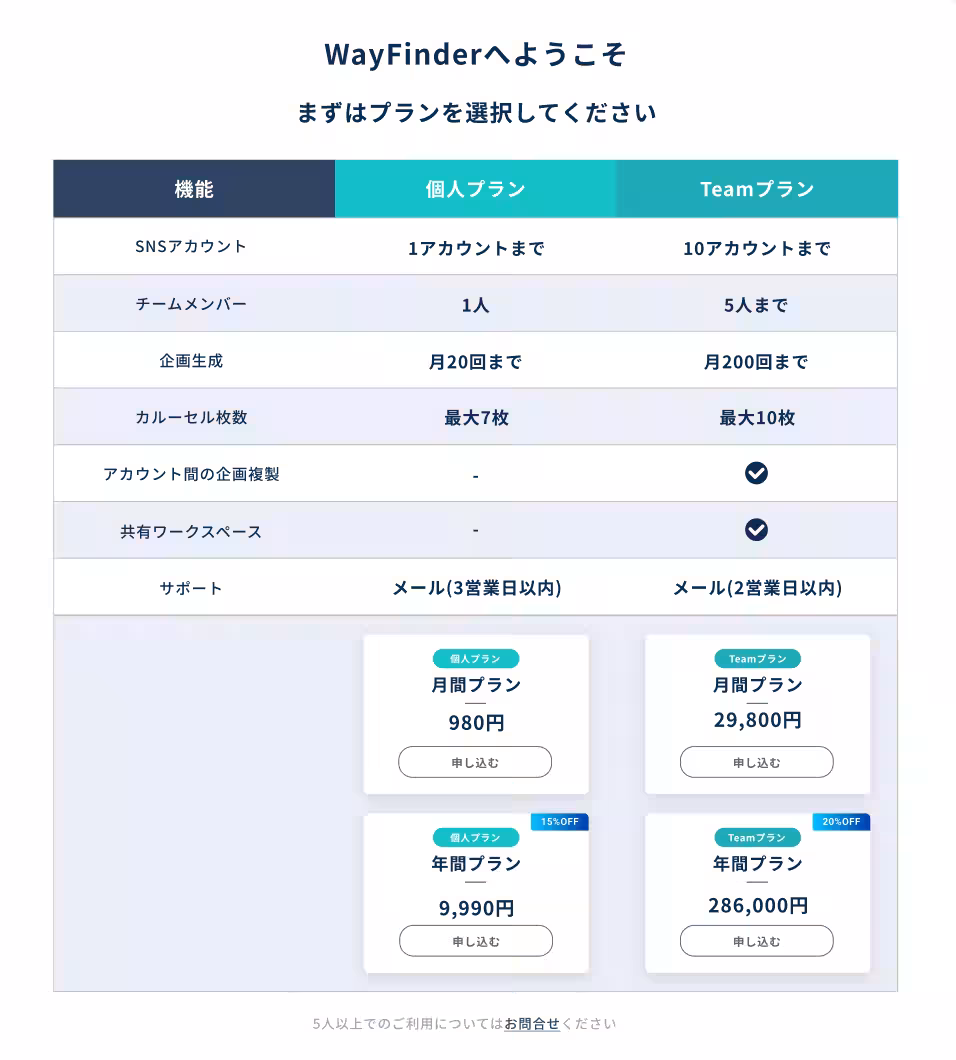Click the 個人プラン badge on yearly plan card
The height and width of the screenshot is (1060, 956).
tap(475, 837)
